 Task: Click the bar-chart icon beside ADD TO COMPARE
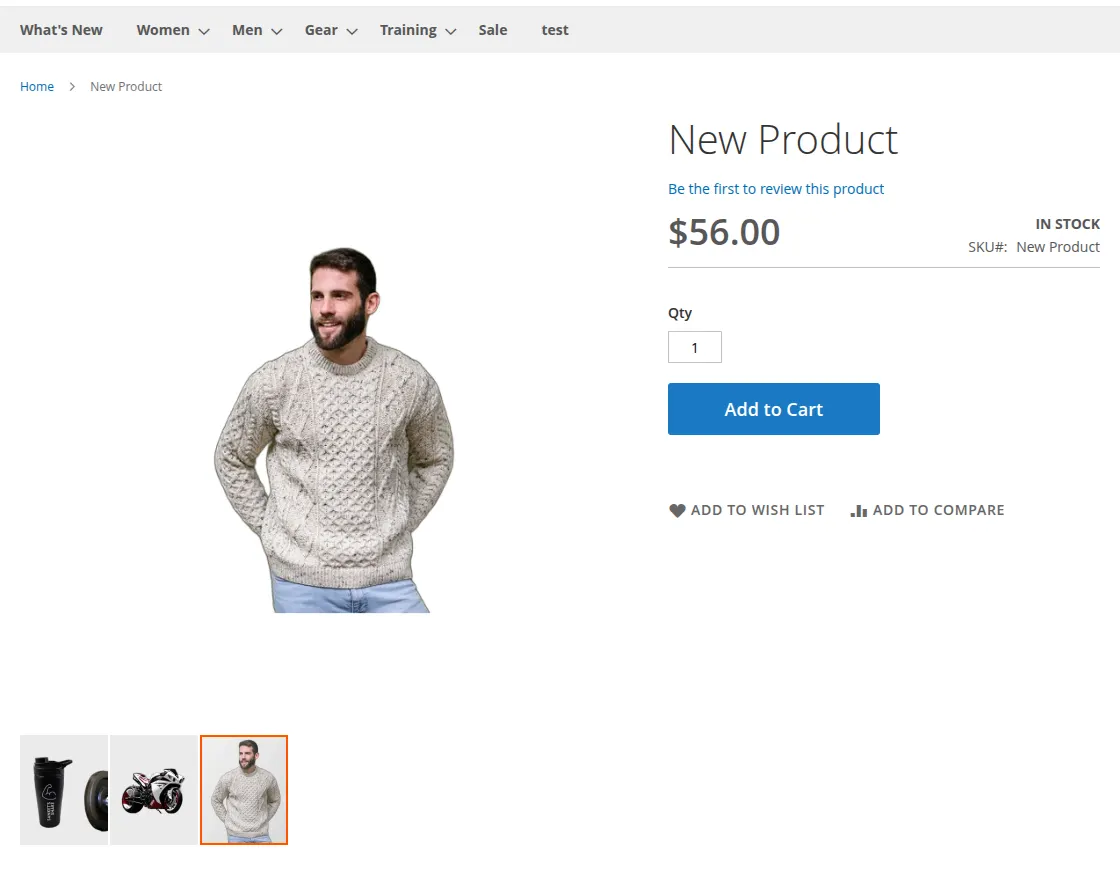tap(858, 510)
